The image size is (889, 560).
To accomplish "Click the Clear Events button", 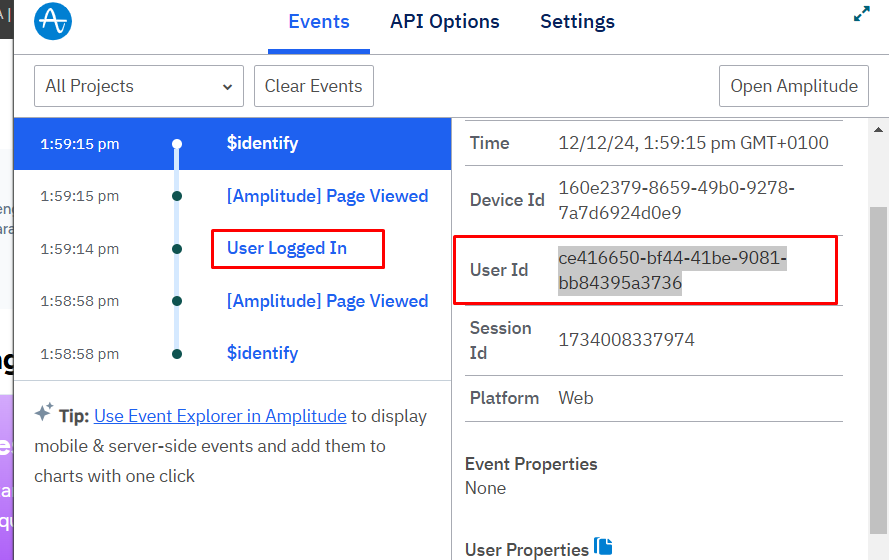I will pyautogui.click(x=314, y=86).
